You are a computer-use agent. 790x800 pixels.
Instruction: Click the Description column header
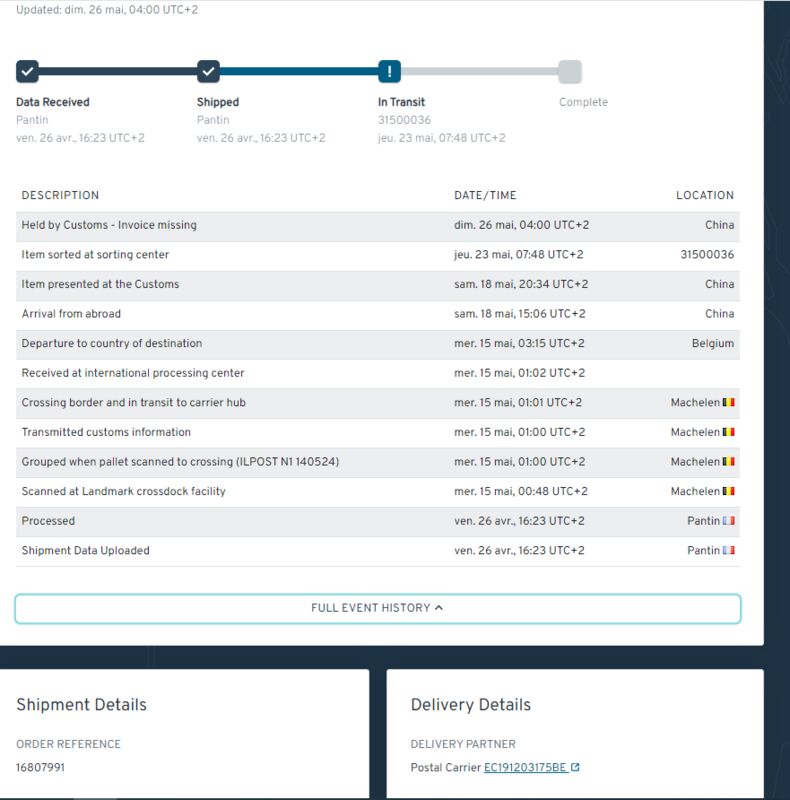[x=60, y=195]
